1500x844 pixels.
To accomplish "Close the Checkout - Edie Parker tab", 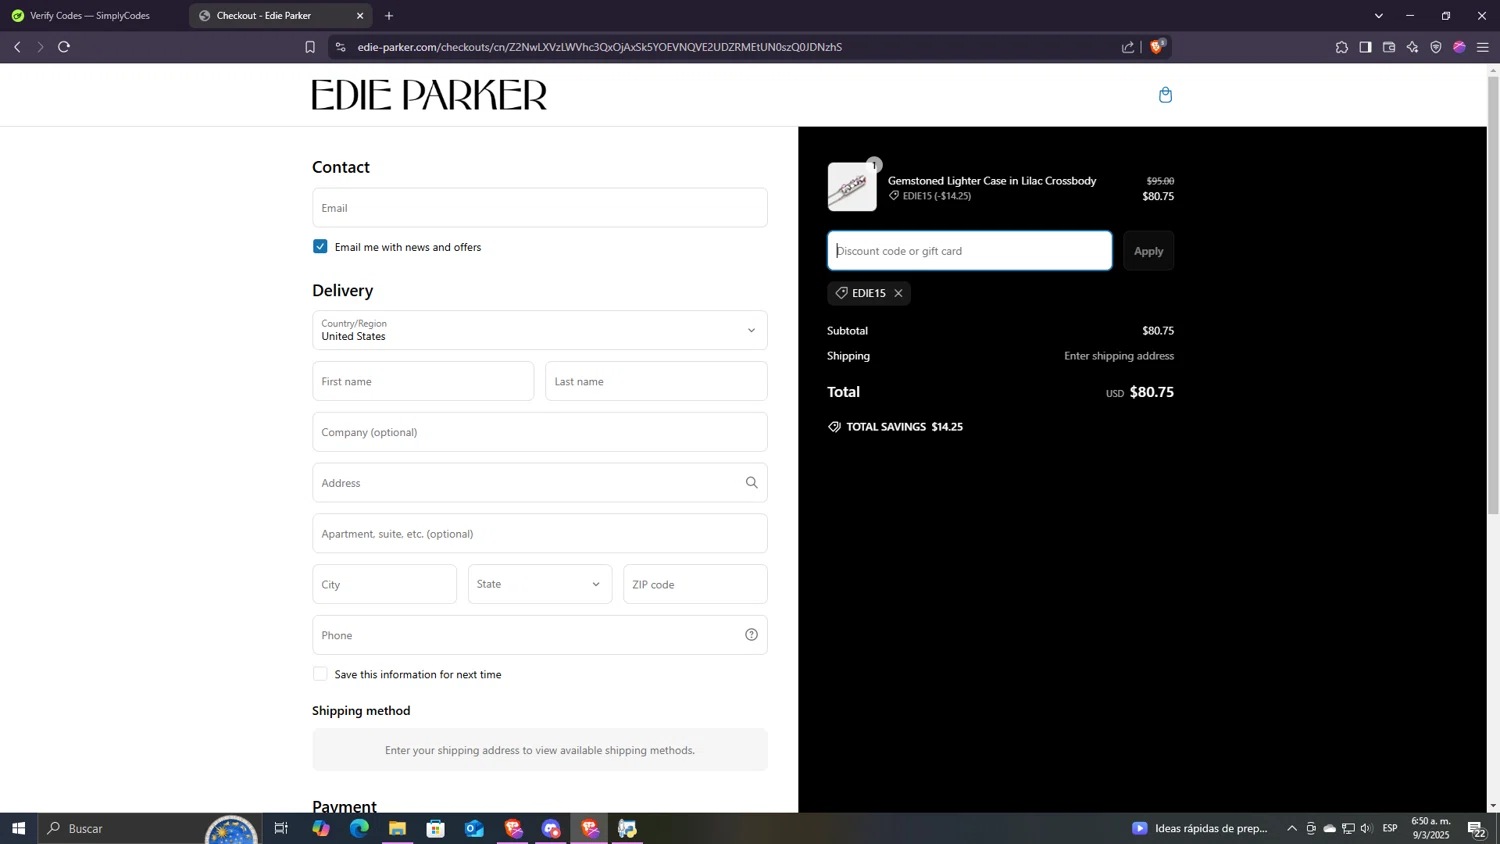I will click(360, 16).
